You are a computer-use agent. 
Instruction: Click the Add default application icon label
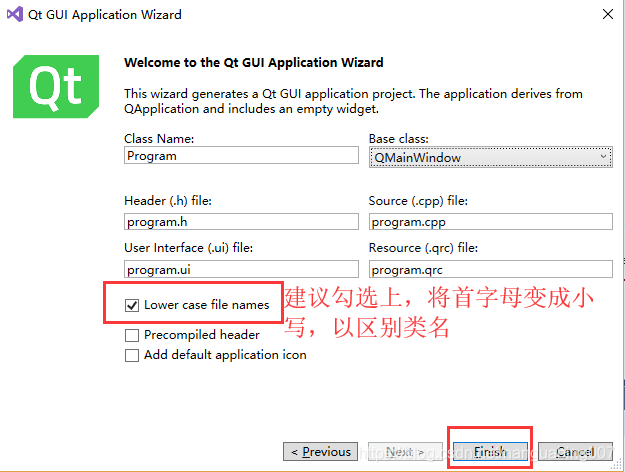click(225, 355)
